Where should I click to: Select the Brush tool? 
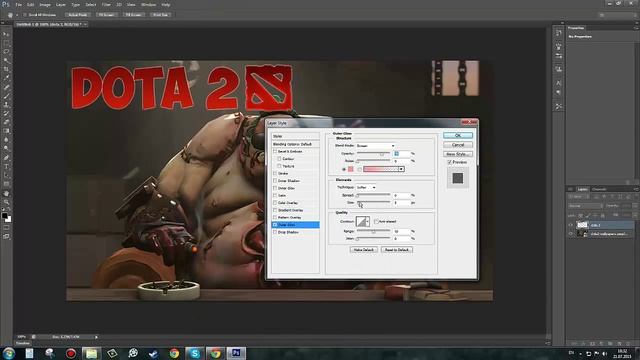(x=6, y=96)
